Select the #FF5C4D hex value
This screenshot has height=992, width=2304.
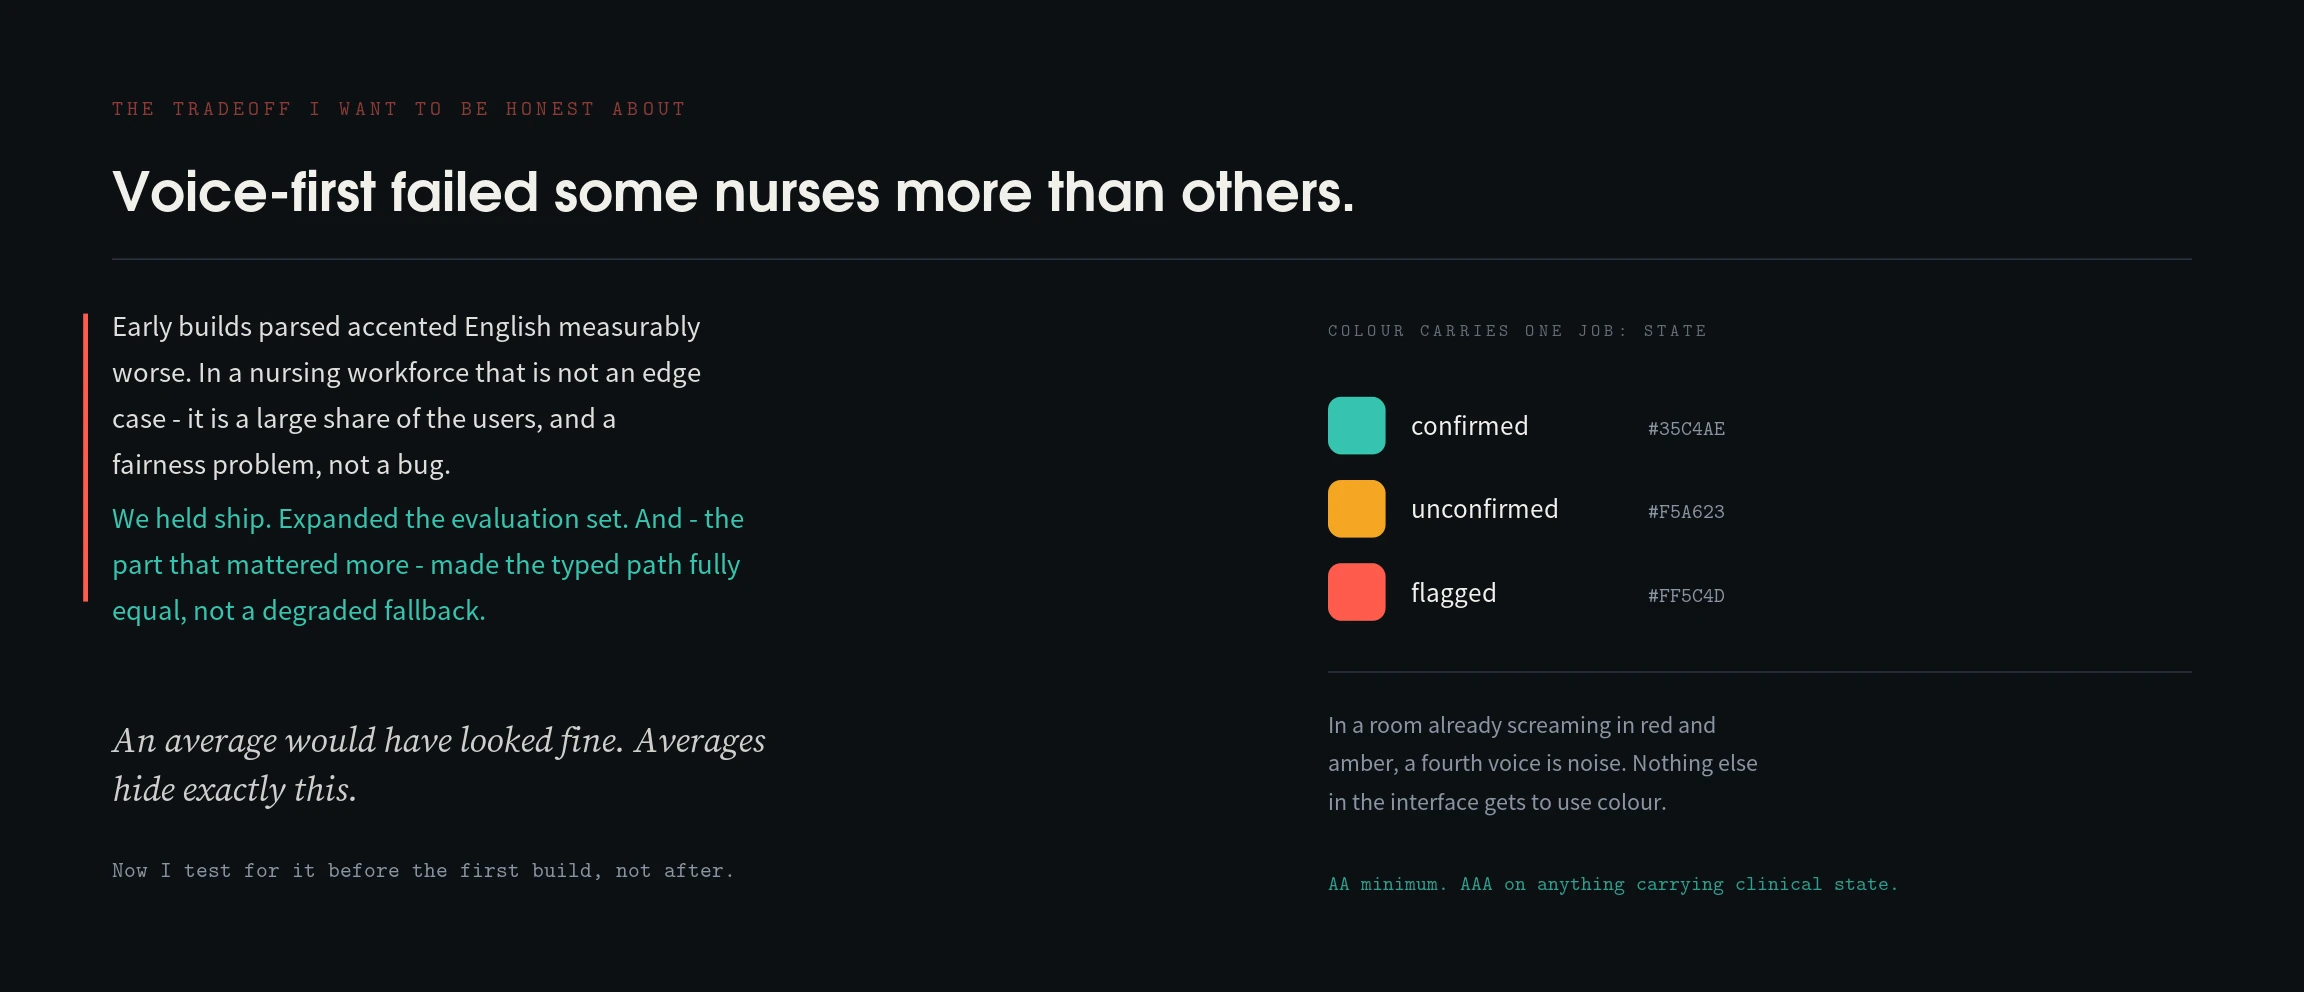point(1686,596)
